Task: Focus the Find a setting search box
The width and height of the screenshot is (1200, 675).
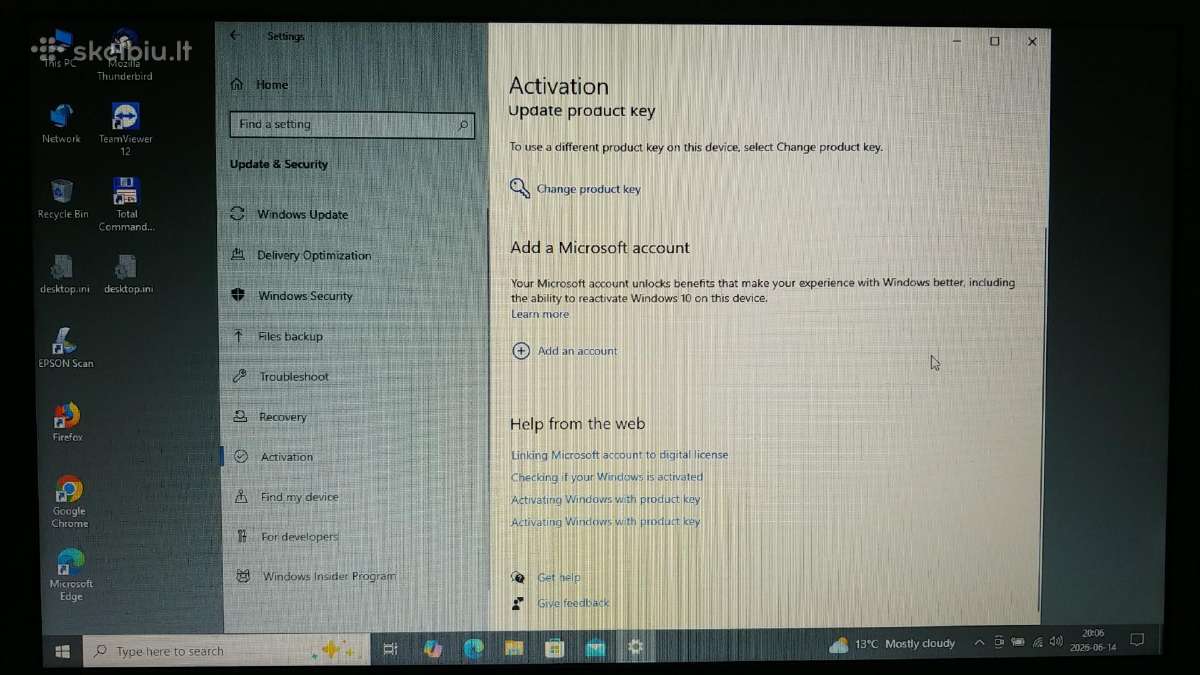Action: tap(352, 125)
